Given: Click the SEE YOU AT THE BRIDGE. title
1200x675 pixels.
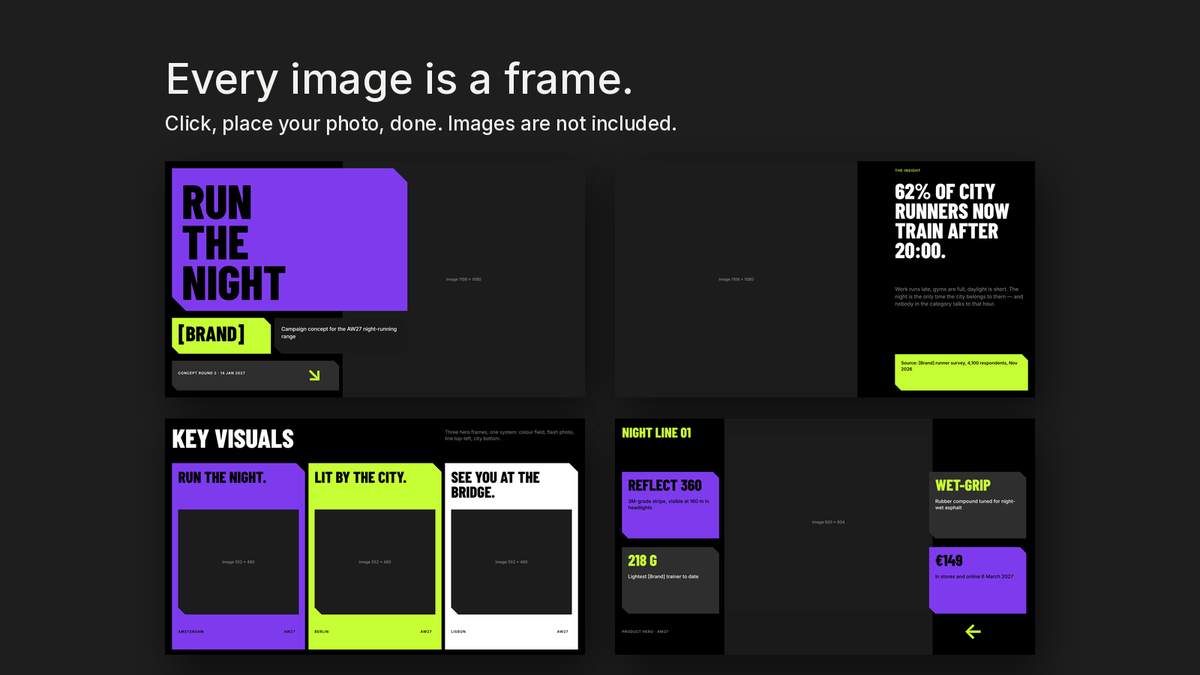Looking at the screenshot, I should pos(495,485).
